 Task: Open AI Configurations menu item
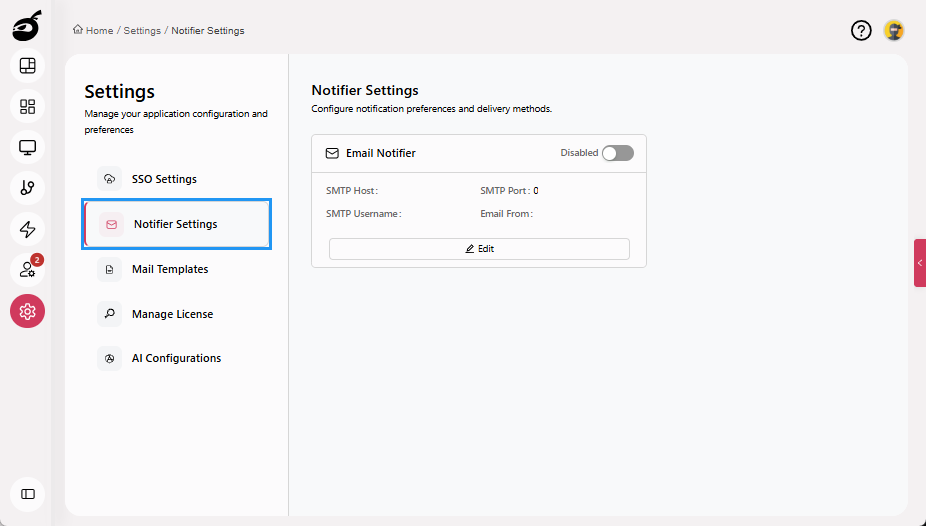177,358
